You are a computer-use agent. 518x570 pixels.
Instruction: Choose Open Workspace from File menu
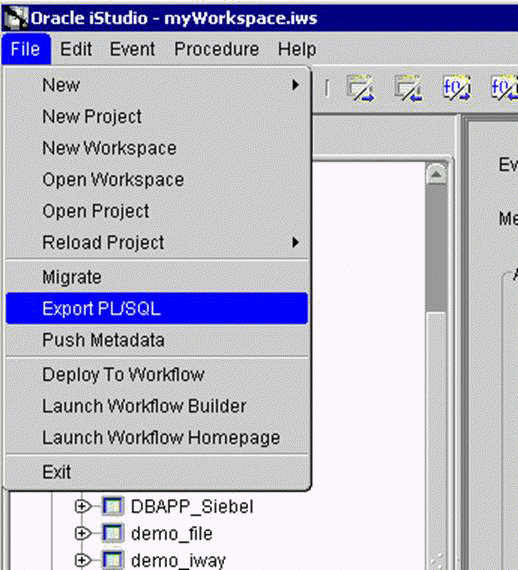tap(157, 179)
